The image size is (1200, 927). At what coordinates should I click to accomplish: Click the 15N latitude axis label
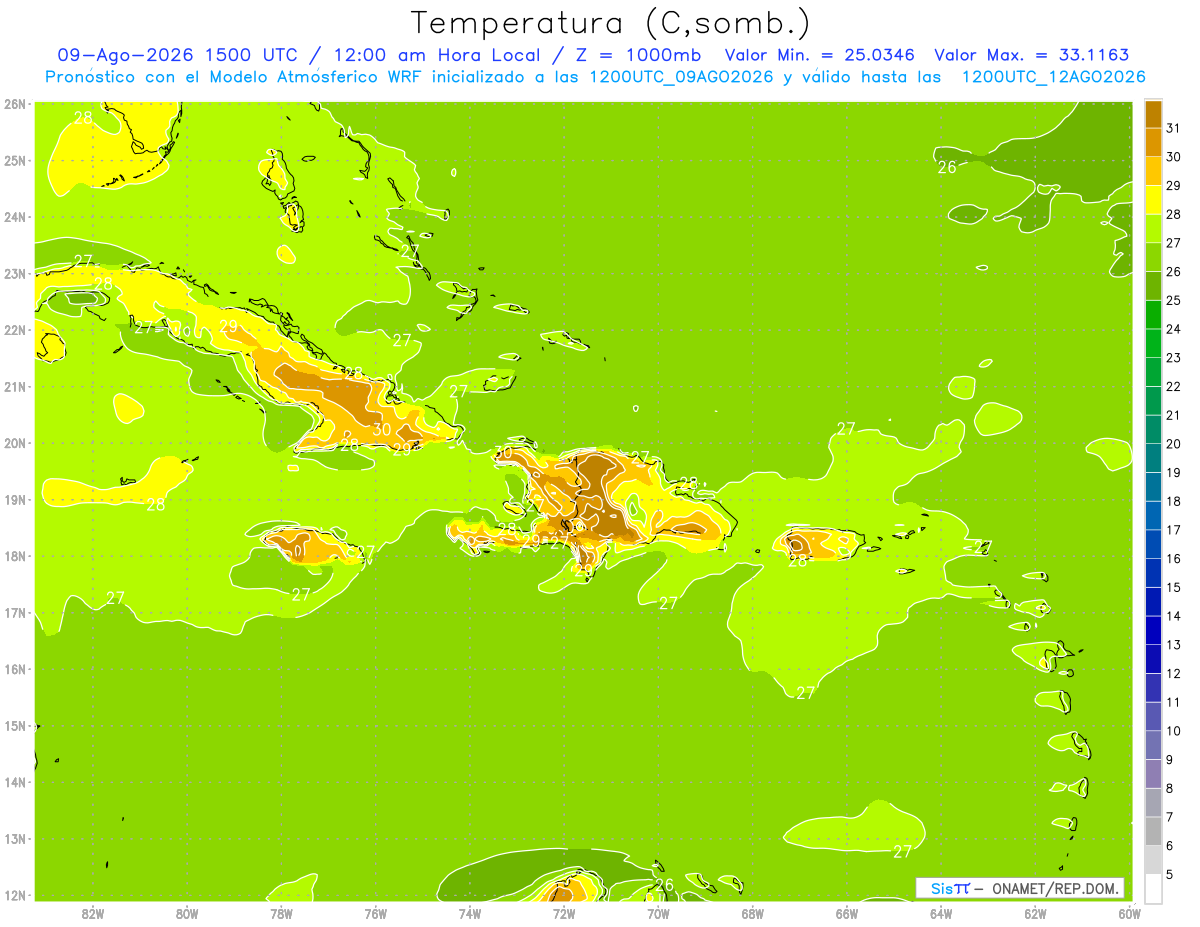(x=15, y=726)
